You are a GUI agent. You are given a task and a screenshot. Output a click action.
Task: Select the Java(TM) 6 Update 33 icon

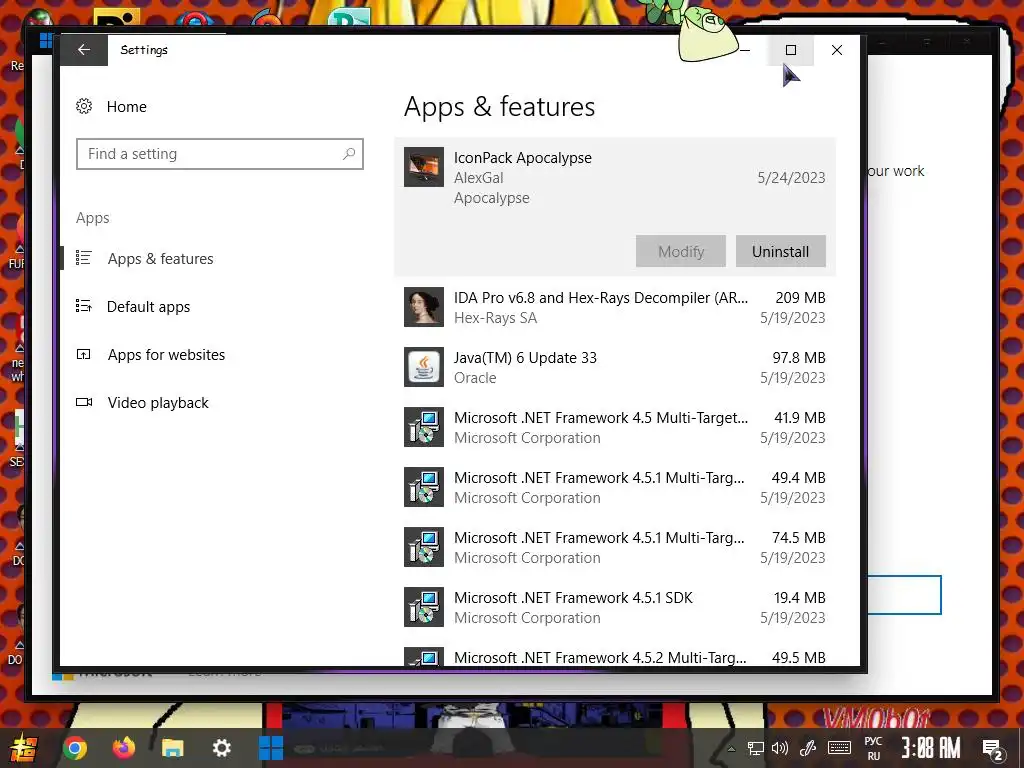tap(424, 367)
